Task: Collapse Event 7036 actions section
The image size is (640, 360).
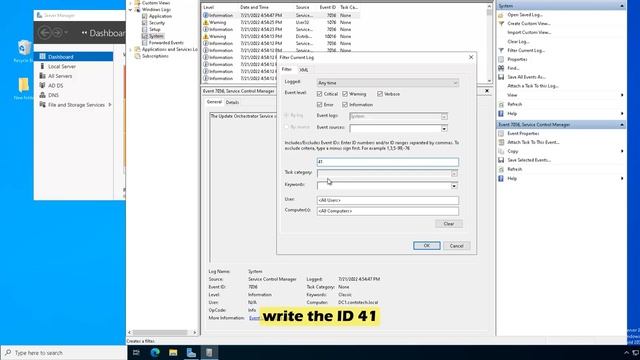Action: (622, 124)
